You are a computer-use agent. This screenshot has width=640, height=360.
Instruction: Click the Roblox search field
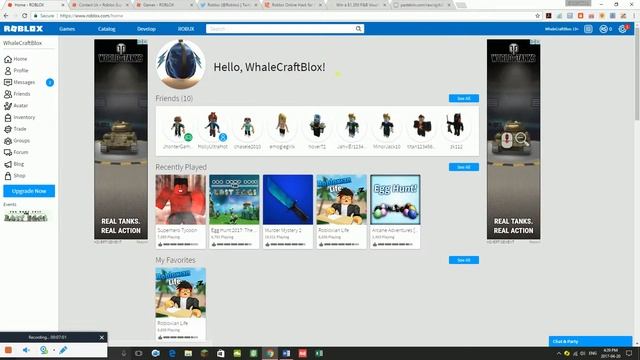(280, 29)
